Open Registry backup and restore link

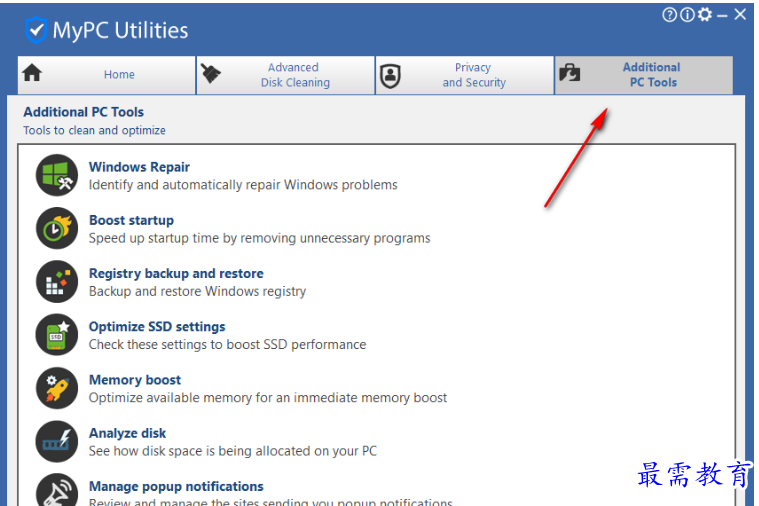176,274
